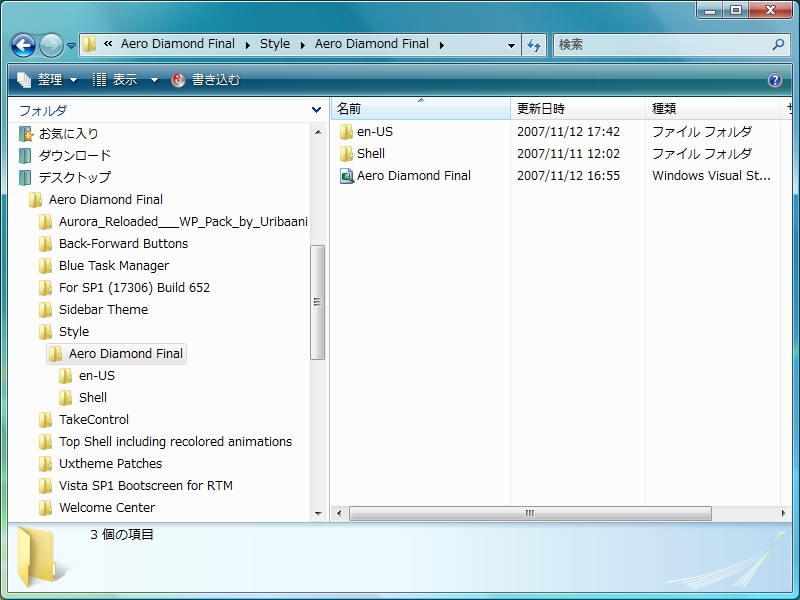800x600 pixels.
Task: Select お気に入り in the folder tree
Action: coord(59,134)
